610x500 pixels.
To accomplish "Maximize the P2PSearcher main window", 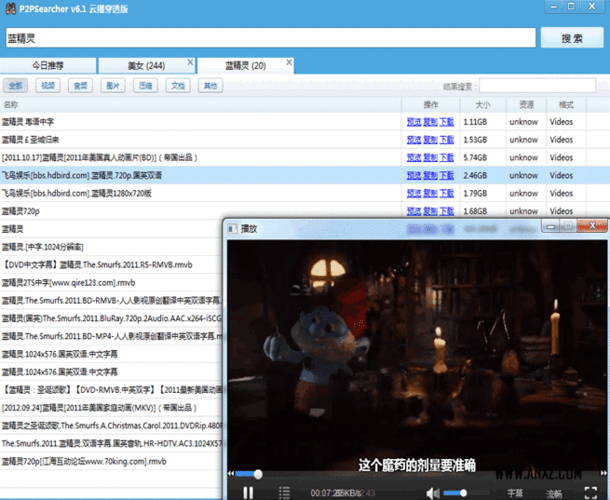I will coord(571,7).
